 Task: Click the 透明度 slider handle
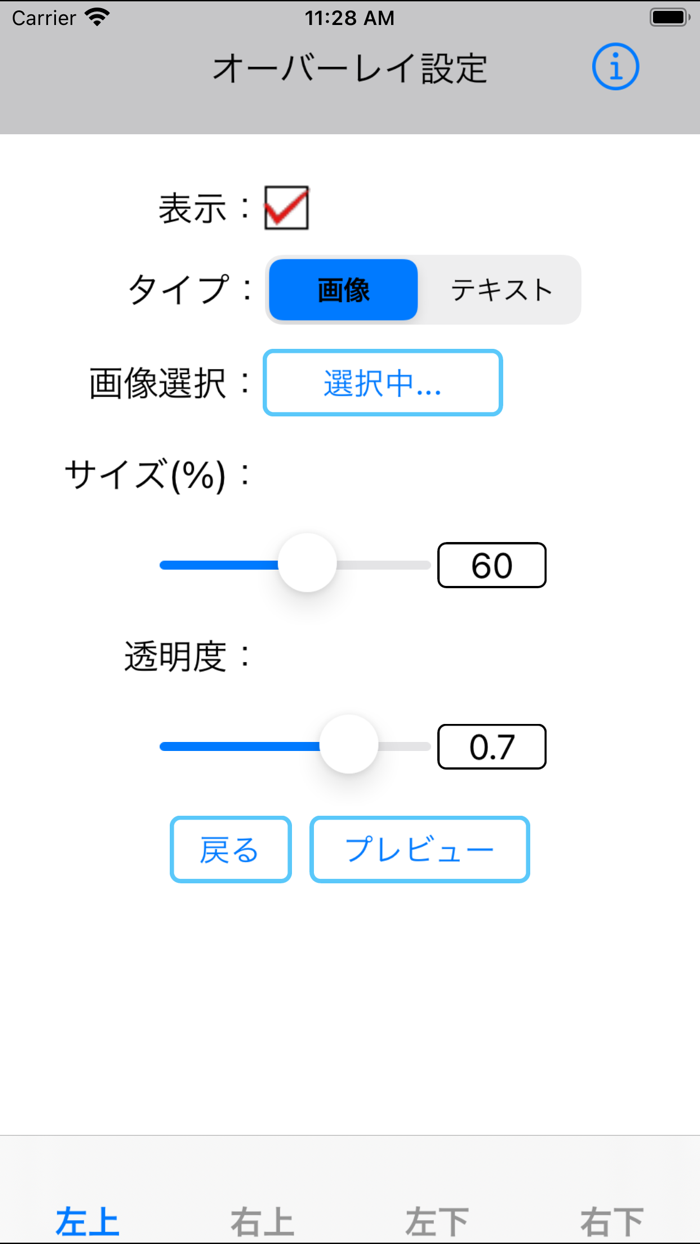coord(349,746)
